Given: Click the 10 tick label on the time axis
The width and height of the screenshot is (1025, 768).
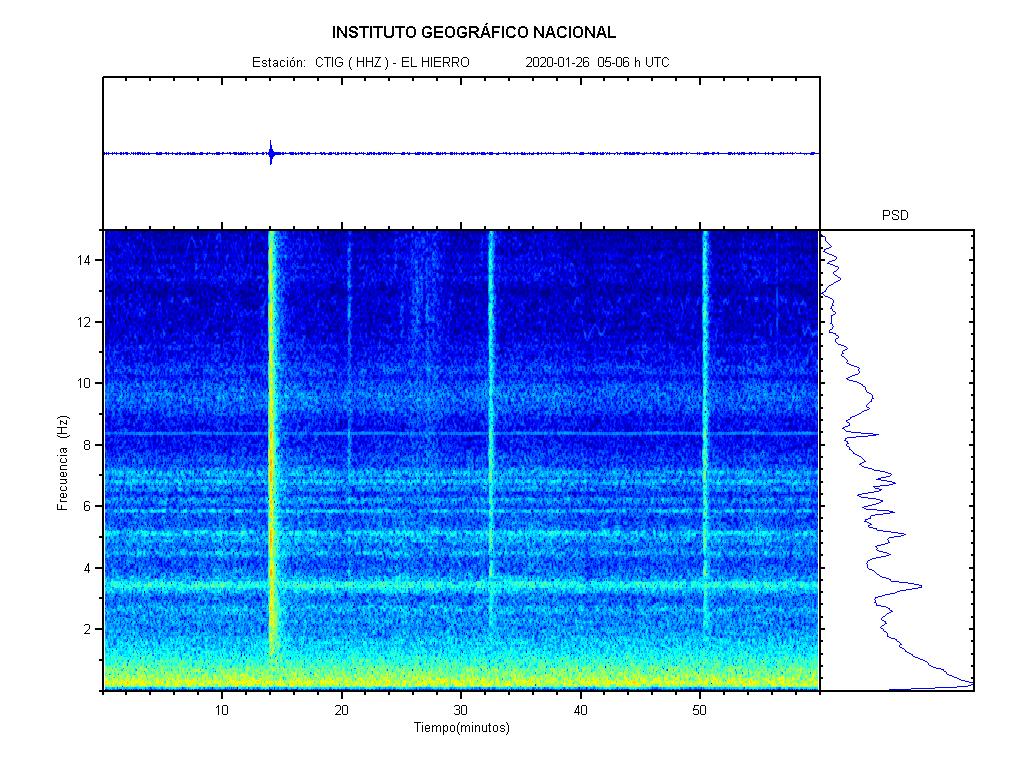Looking at the screenshot, I should click(x=222, y=710).
